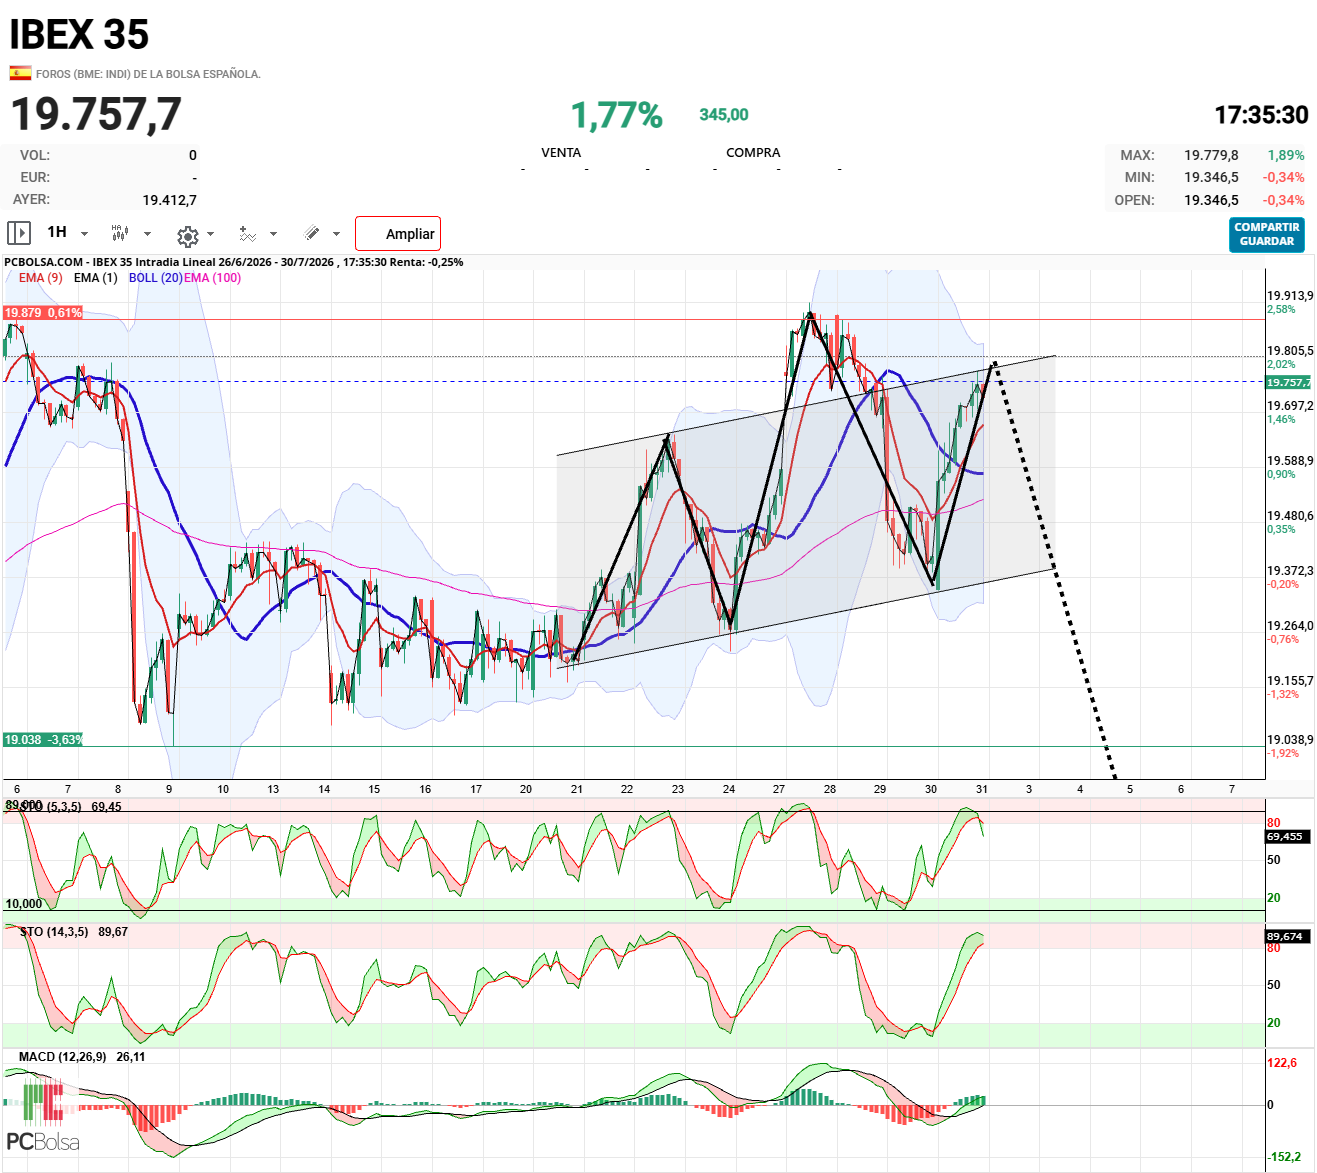Click the last price 19.757,7
This screenshot has width=1317, height=1173.
(96, 114)
